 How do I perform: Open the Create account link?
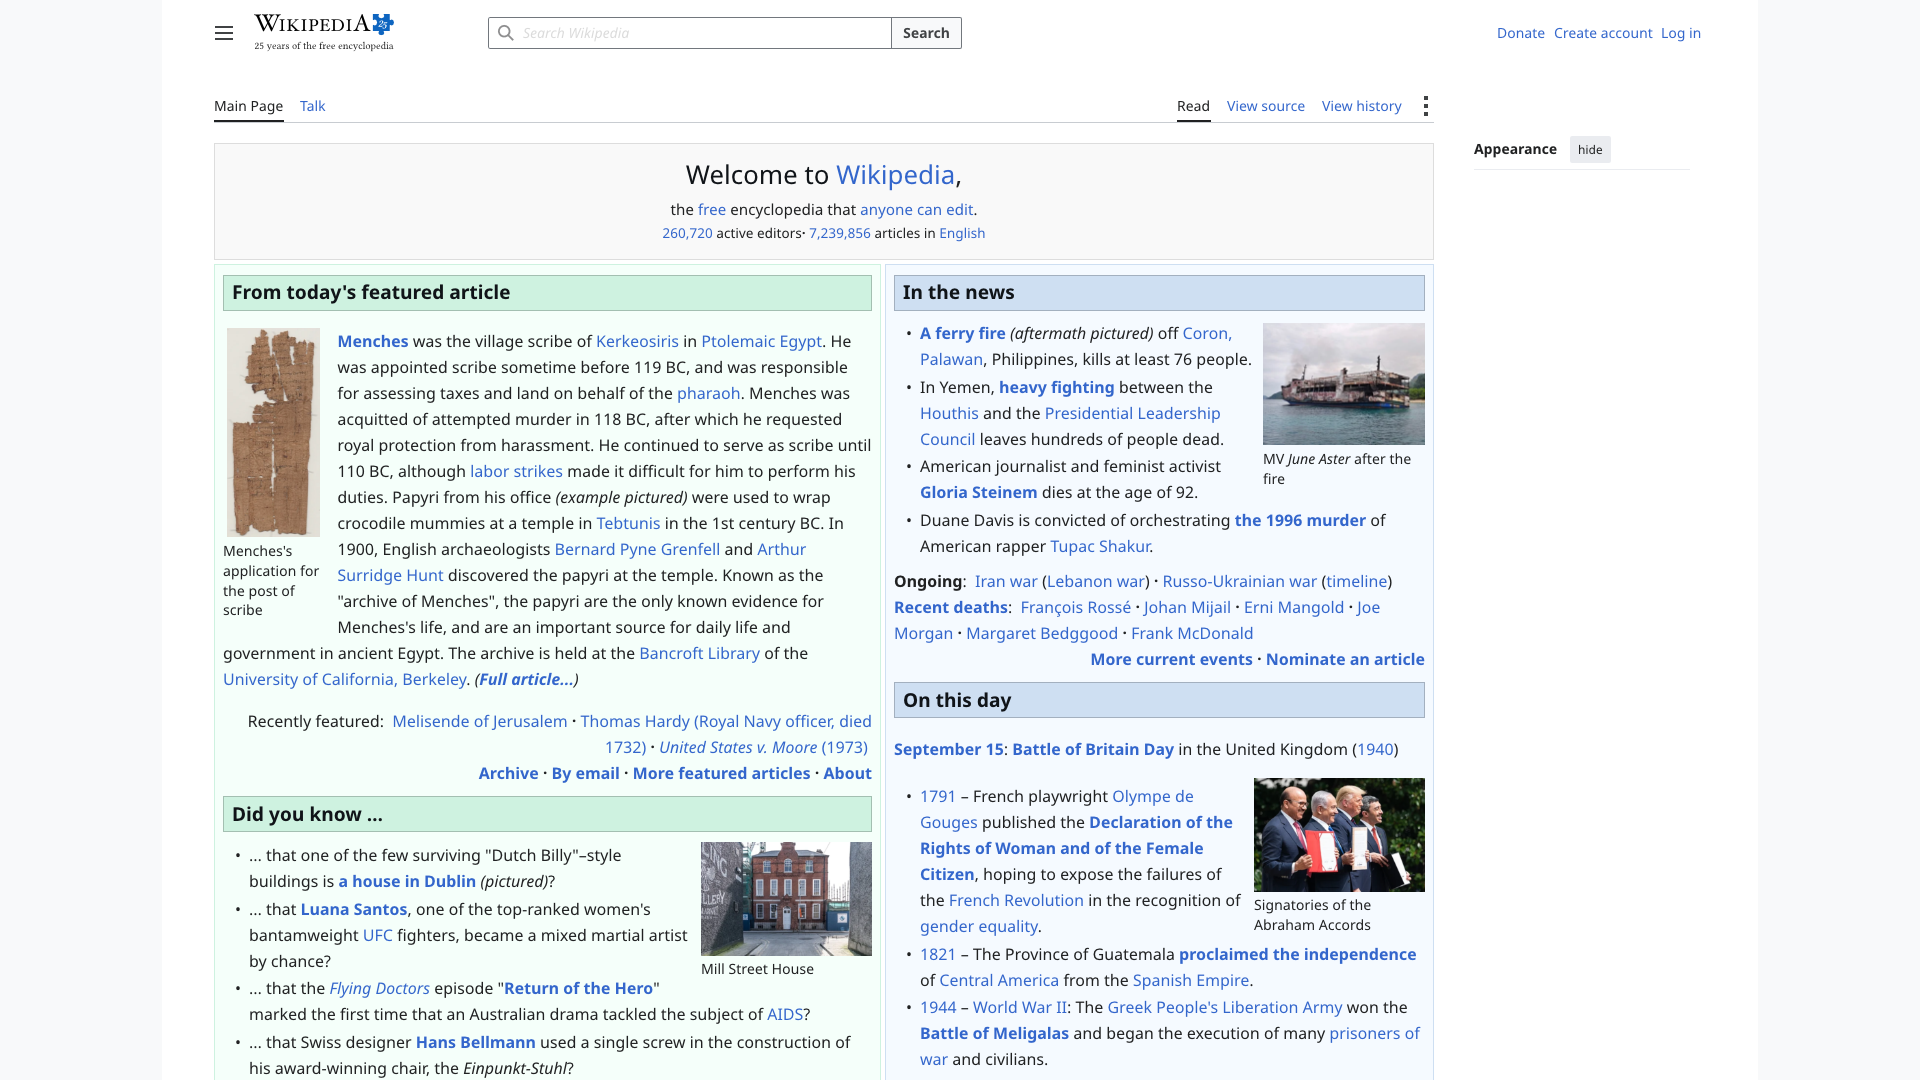[x=1603, y=33]
